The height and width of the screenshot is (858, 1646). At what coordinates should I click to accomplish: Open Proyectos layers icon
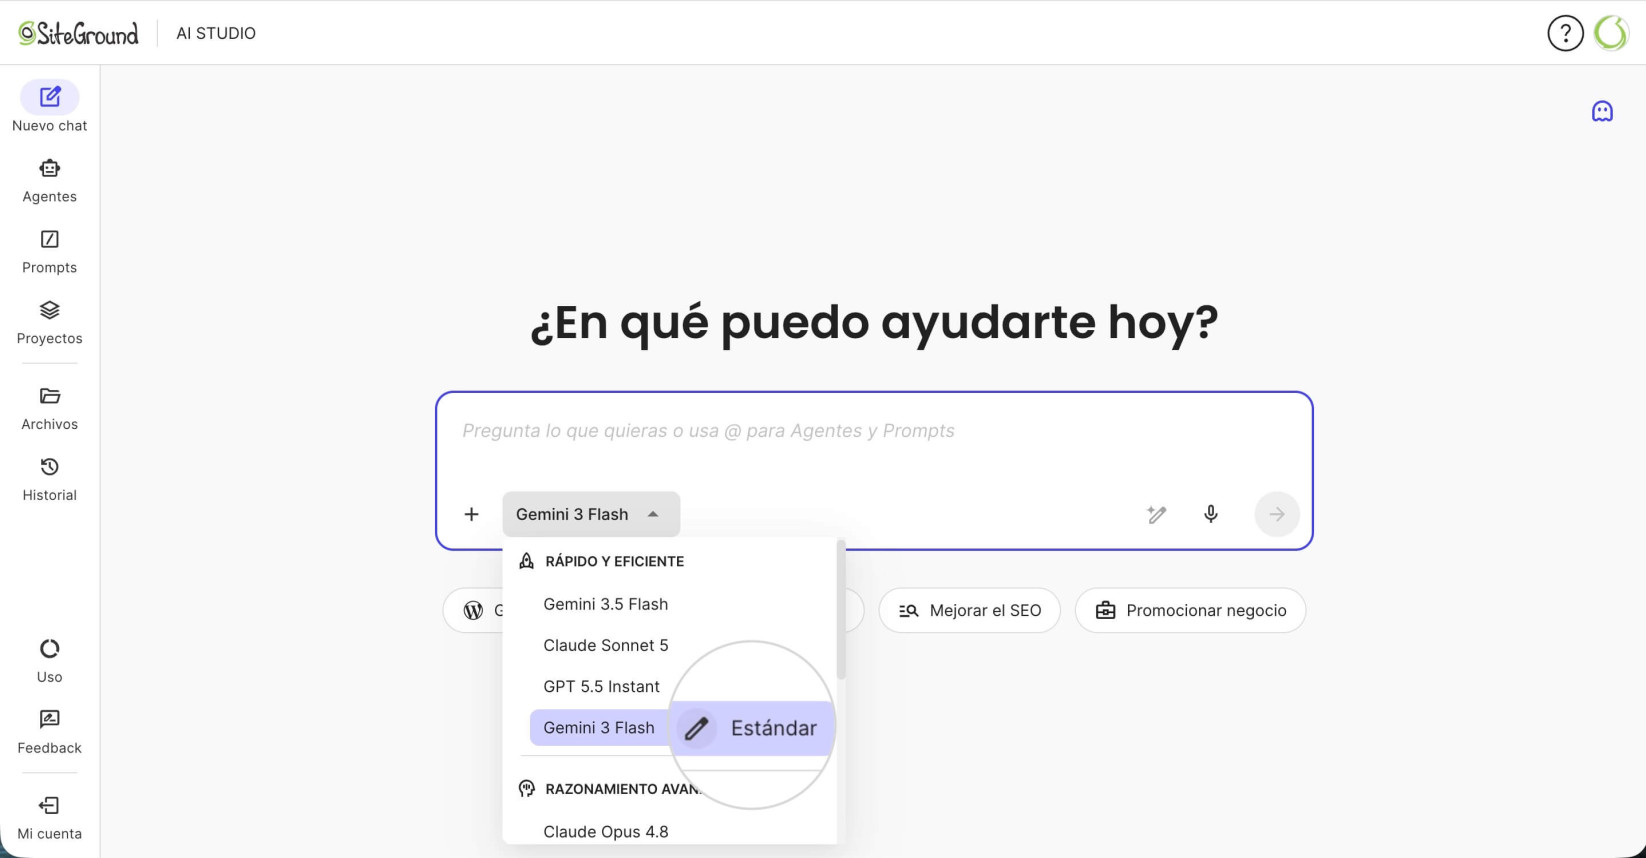coord(50,310)
